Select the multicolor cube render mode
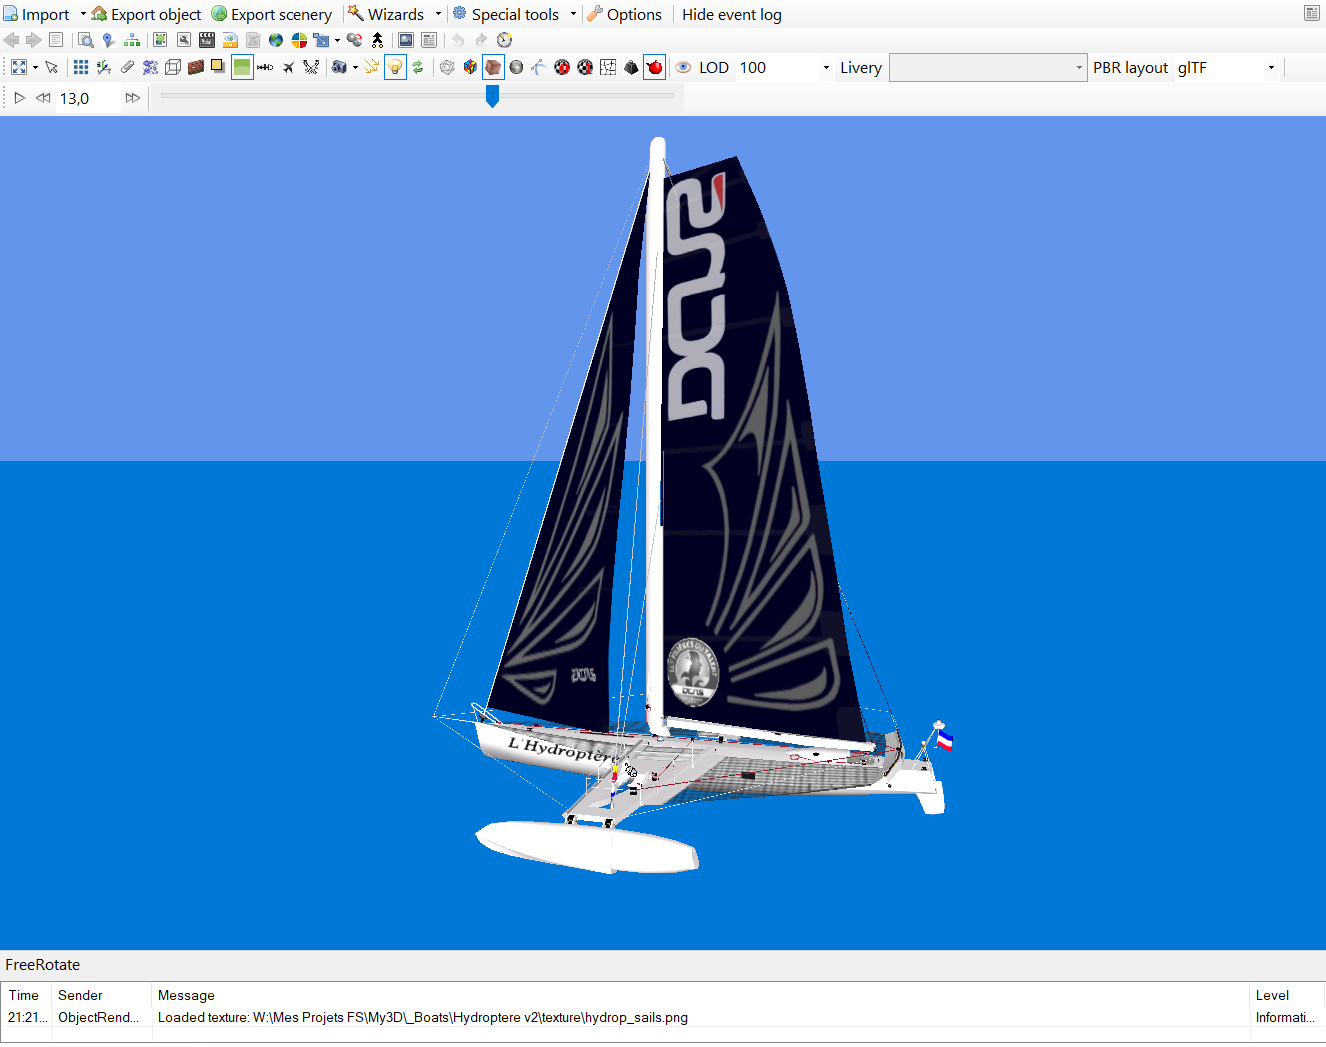Viewport: 1326px width, 1047px height. (470, 67)
